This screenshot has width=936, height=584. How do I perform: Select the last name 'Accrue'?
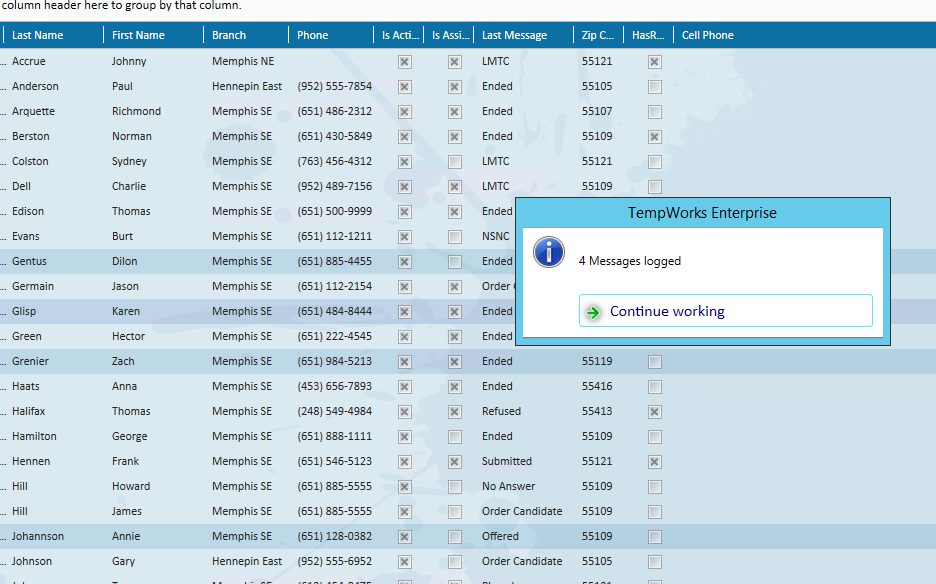click(x=29, y=61)
